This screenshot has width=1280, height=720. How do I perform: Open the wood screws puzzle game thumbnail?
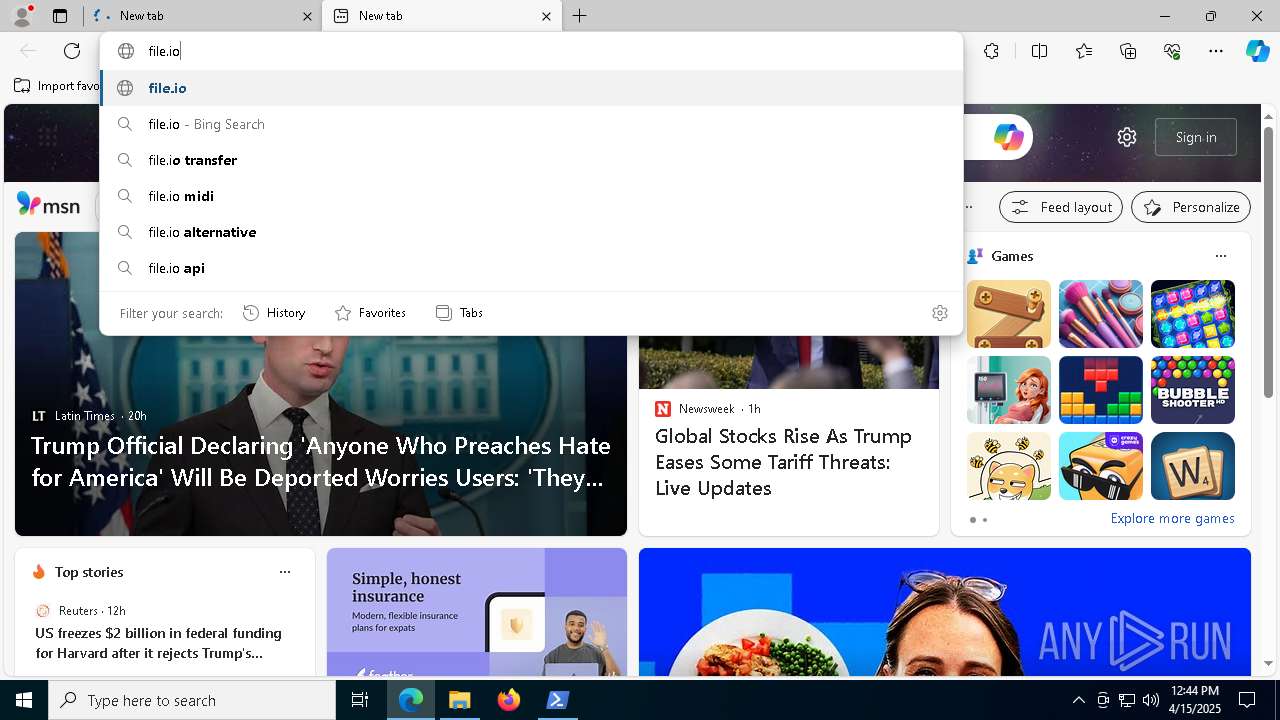pyautogui.click(x=1008, y=314)
